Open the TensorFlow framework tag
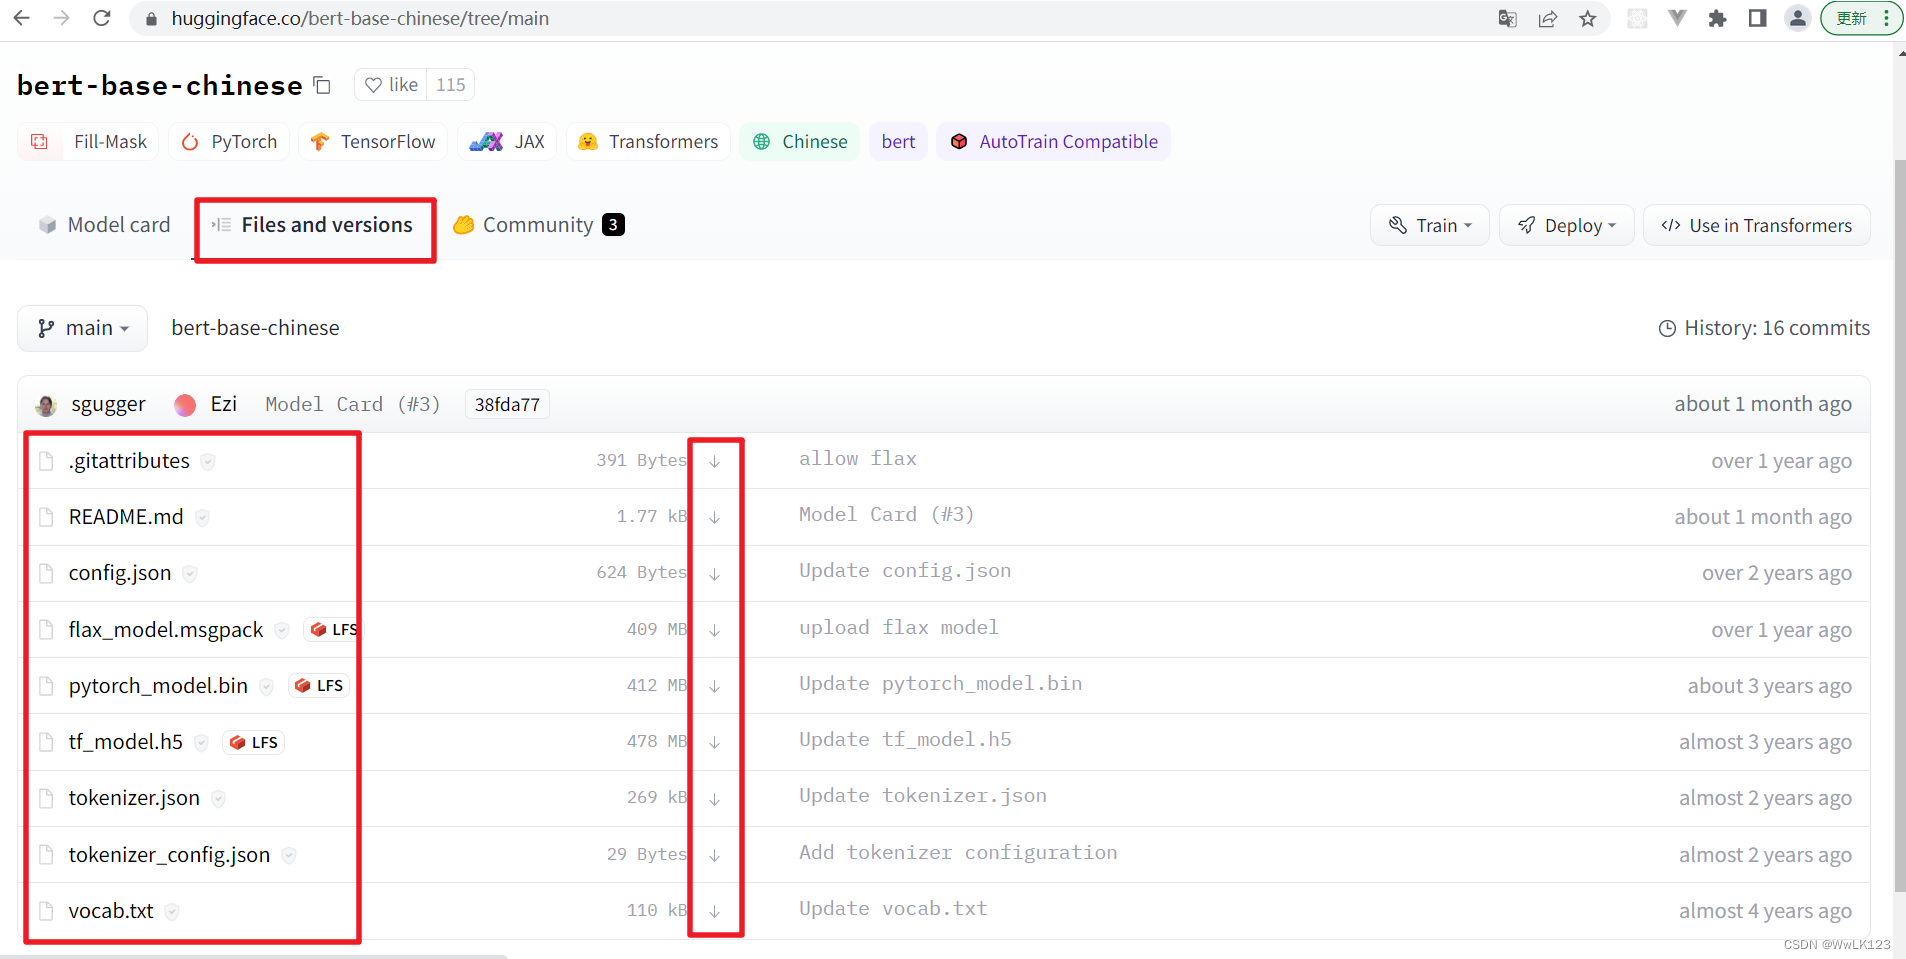Screen dimensions: 1906x959 tap(372, 141)
